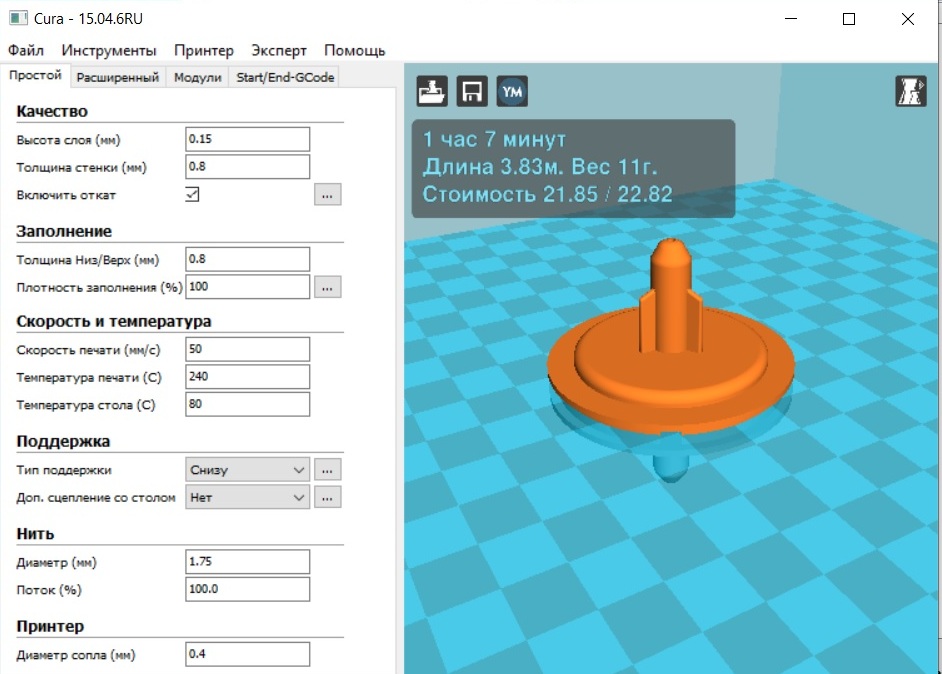Open the Доп. сцепление со столом dropdown
Viewport: 942px width, 674px height.
coord(248,497)
